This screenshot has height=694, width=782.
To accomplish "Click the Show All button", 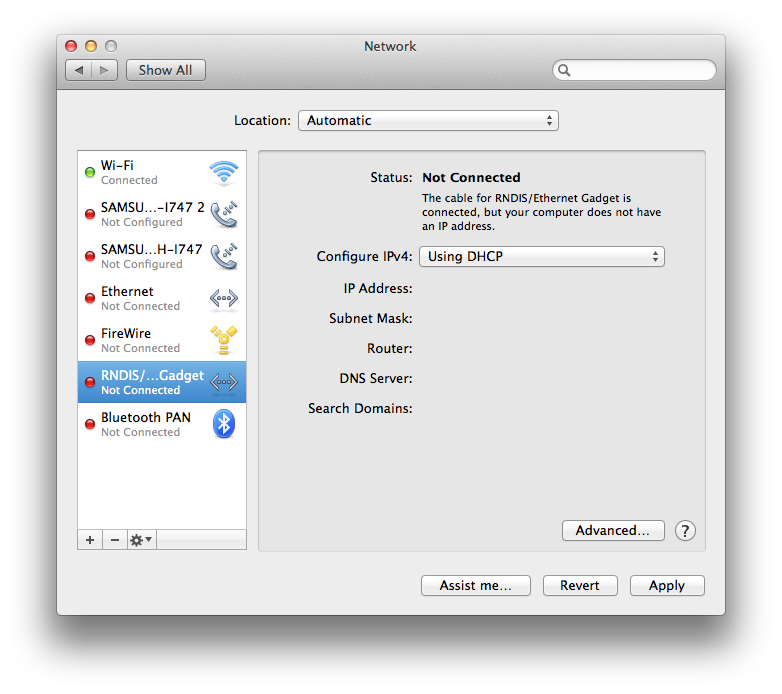I will pos(166,70).
